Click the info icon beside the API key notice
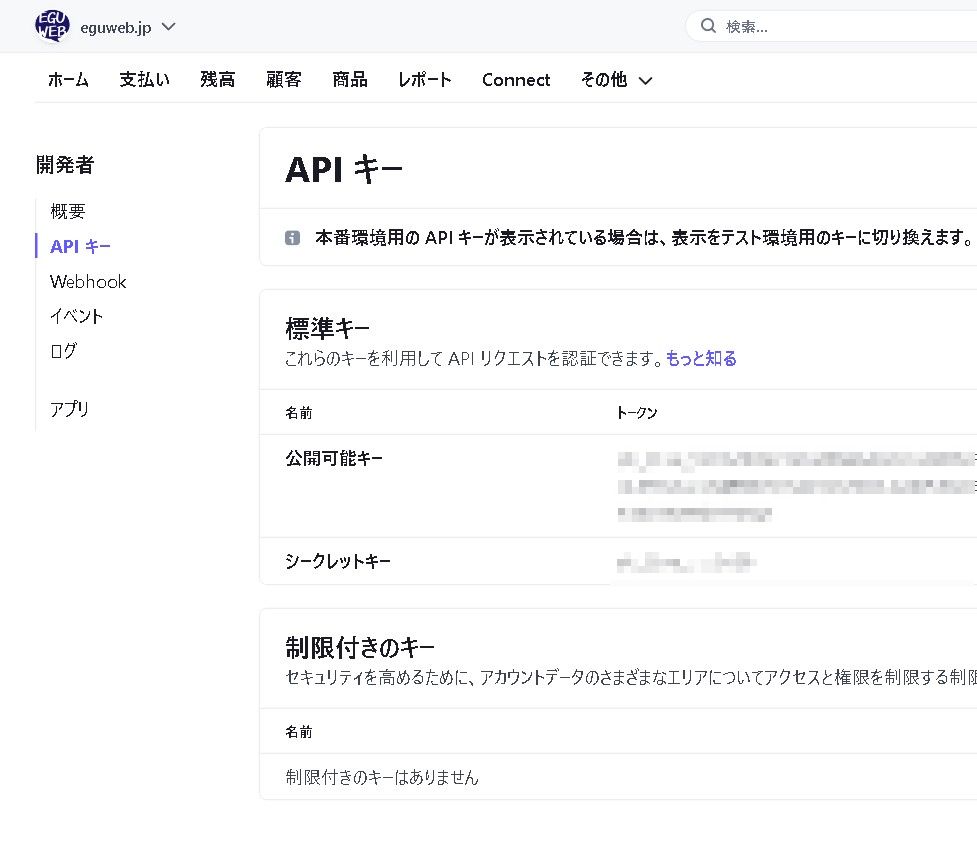The height and width of the screenshot is (850, 977). [292, 238]
